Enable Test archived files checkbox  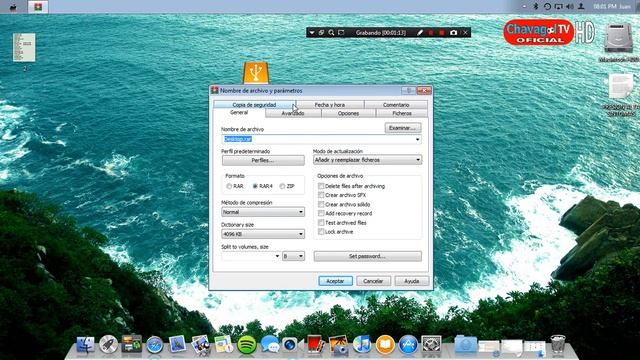(x=321, y=222)
